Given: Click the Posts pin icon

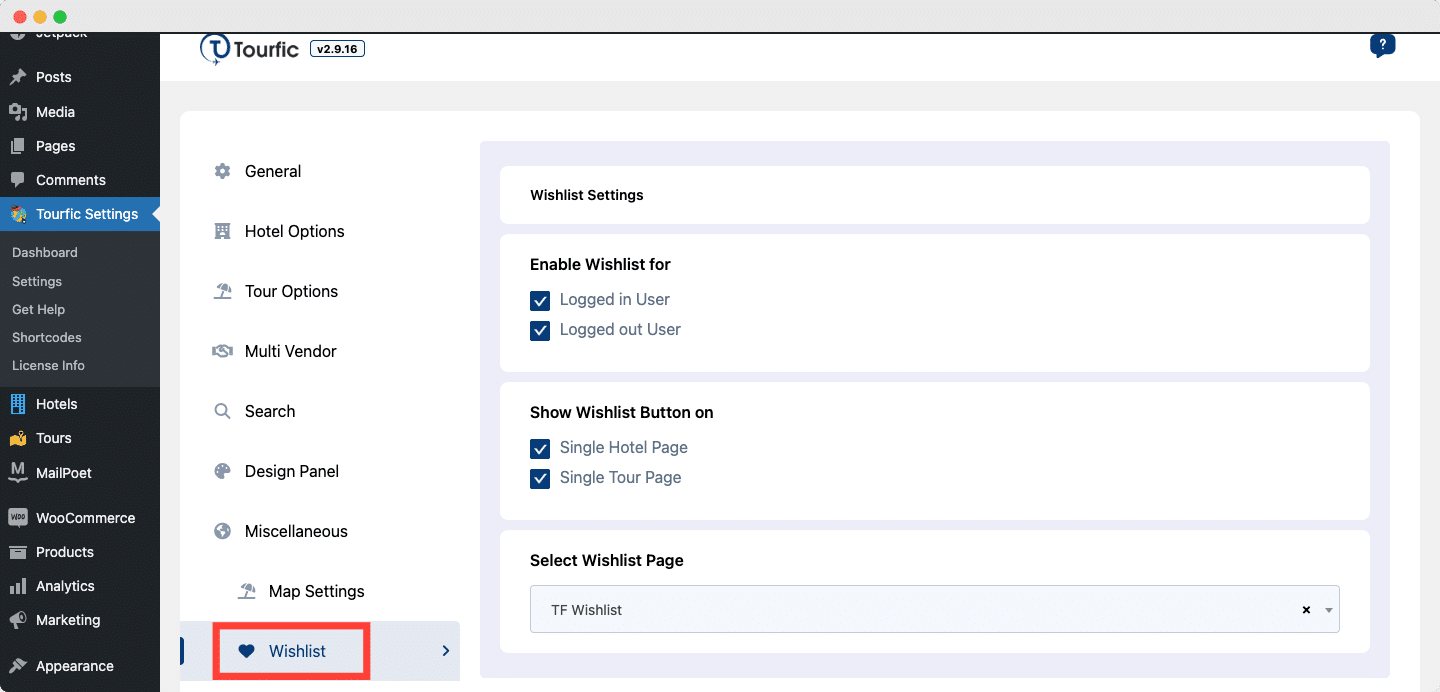Looking at the screenshot, I should [x=18, y=77].
